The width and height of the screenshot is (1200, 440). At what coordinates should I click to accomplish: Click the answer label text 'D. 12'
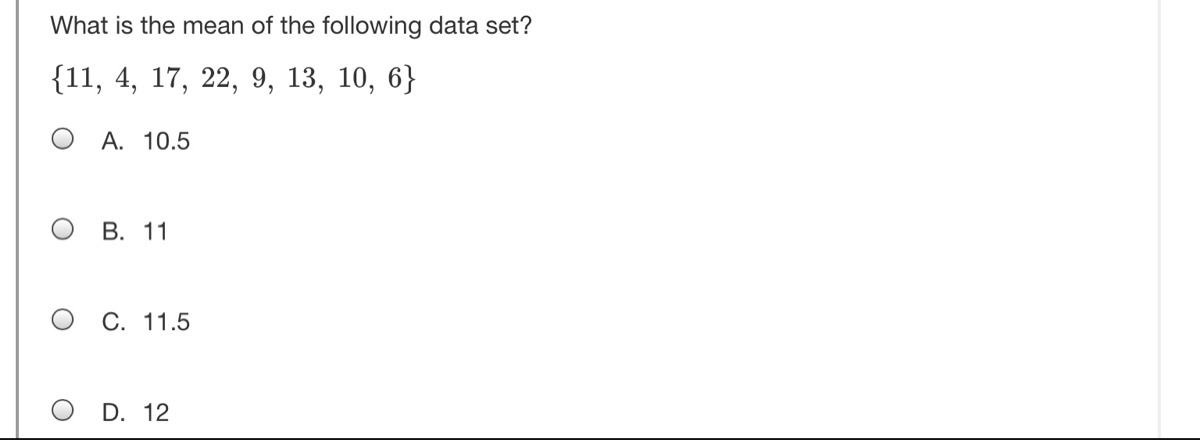[x=136, y=412]
